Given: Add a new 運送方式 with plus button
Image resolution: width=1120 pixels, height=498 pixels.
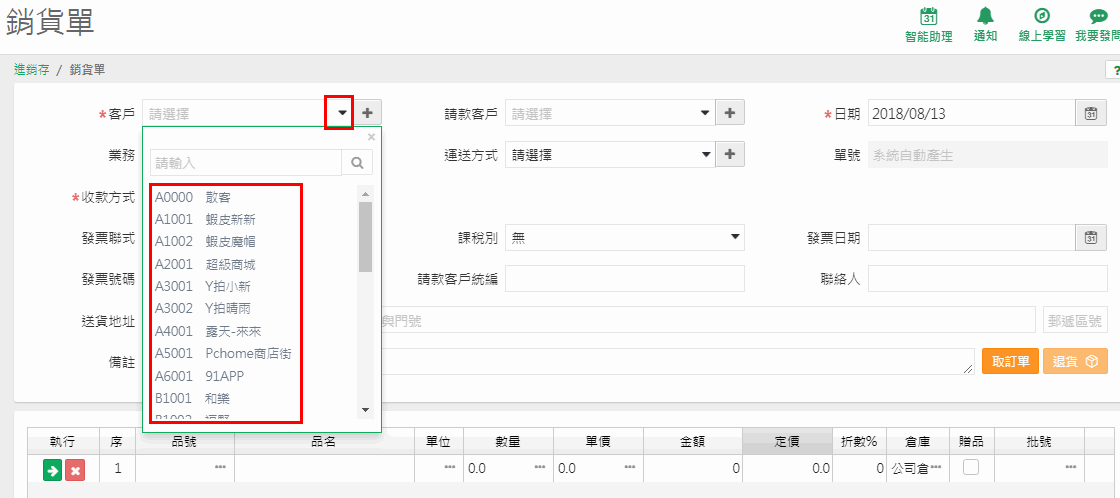Looking at the screenshot, I should pos(730,154).
